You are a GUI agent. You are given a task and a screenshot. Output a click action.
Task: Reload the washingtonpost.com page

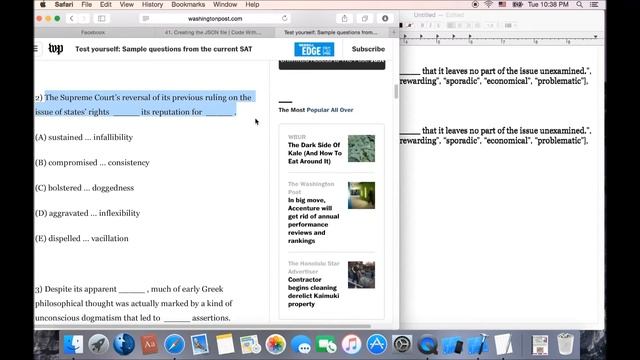[x=284, y=18]
